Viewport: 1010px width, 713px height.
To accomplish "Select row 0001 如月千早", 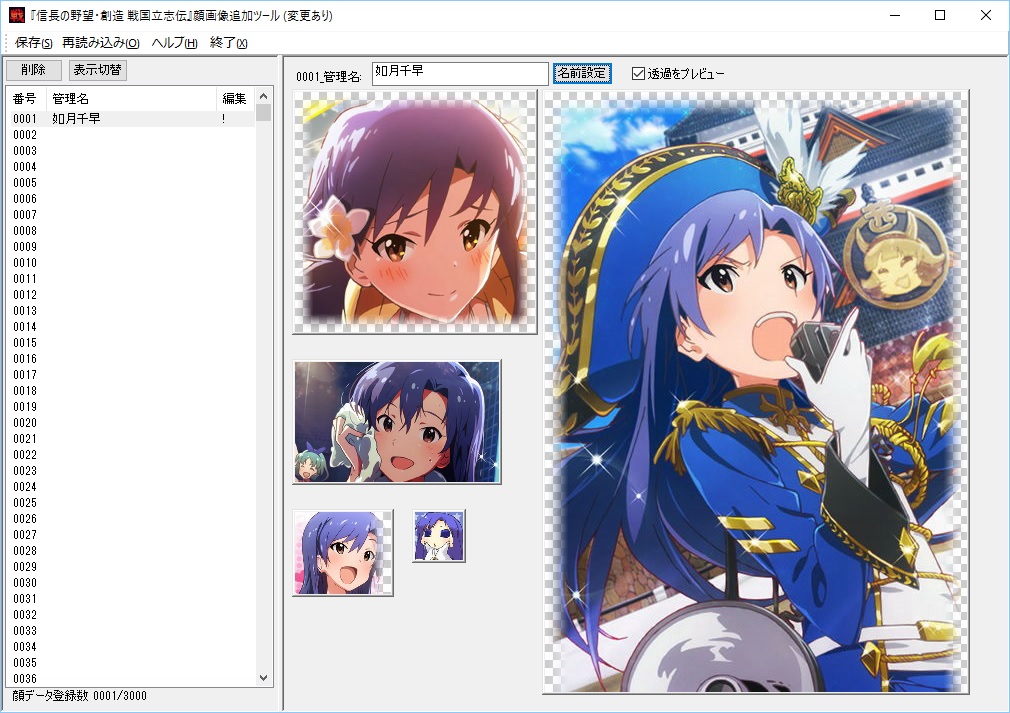I will [131, 119].
